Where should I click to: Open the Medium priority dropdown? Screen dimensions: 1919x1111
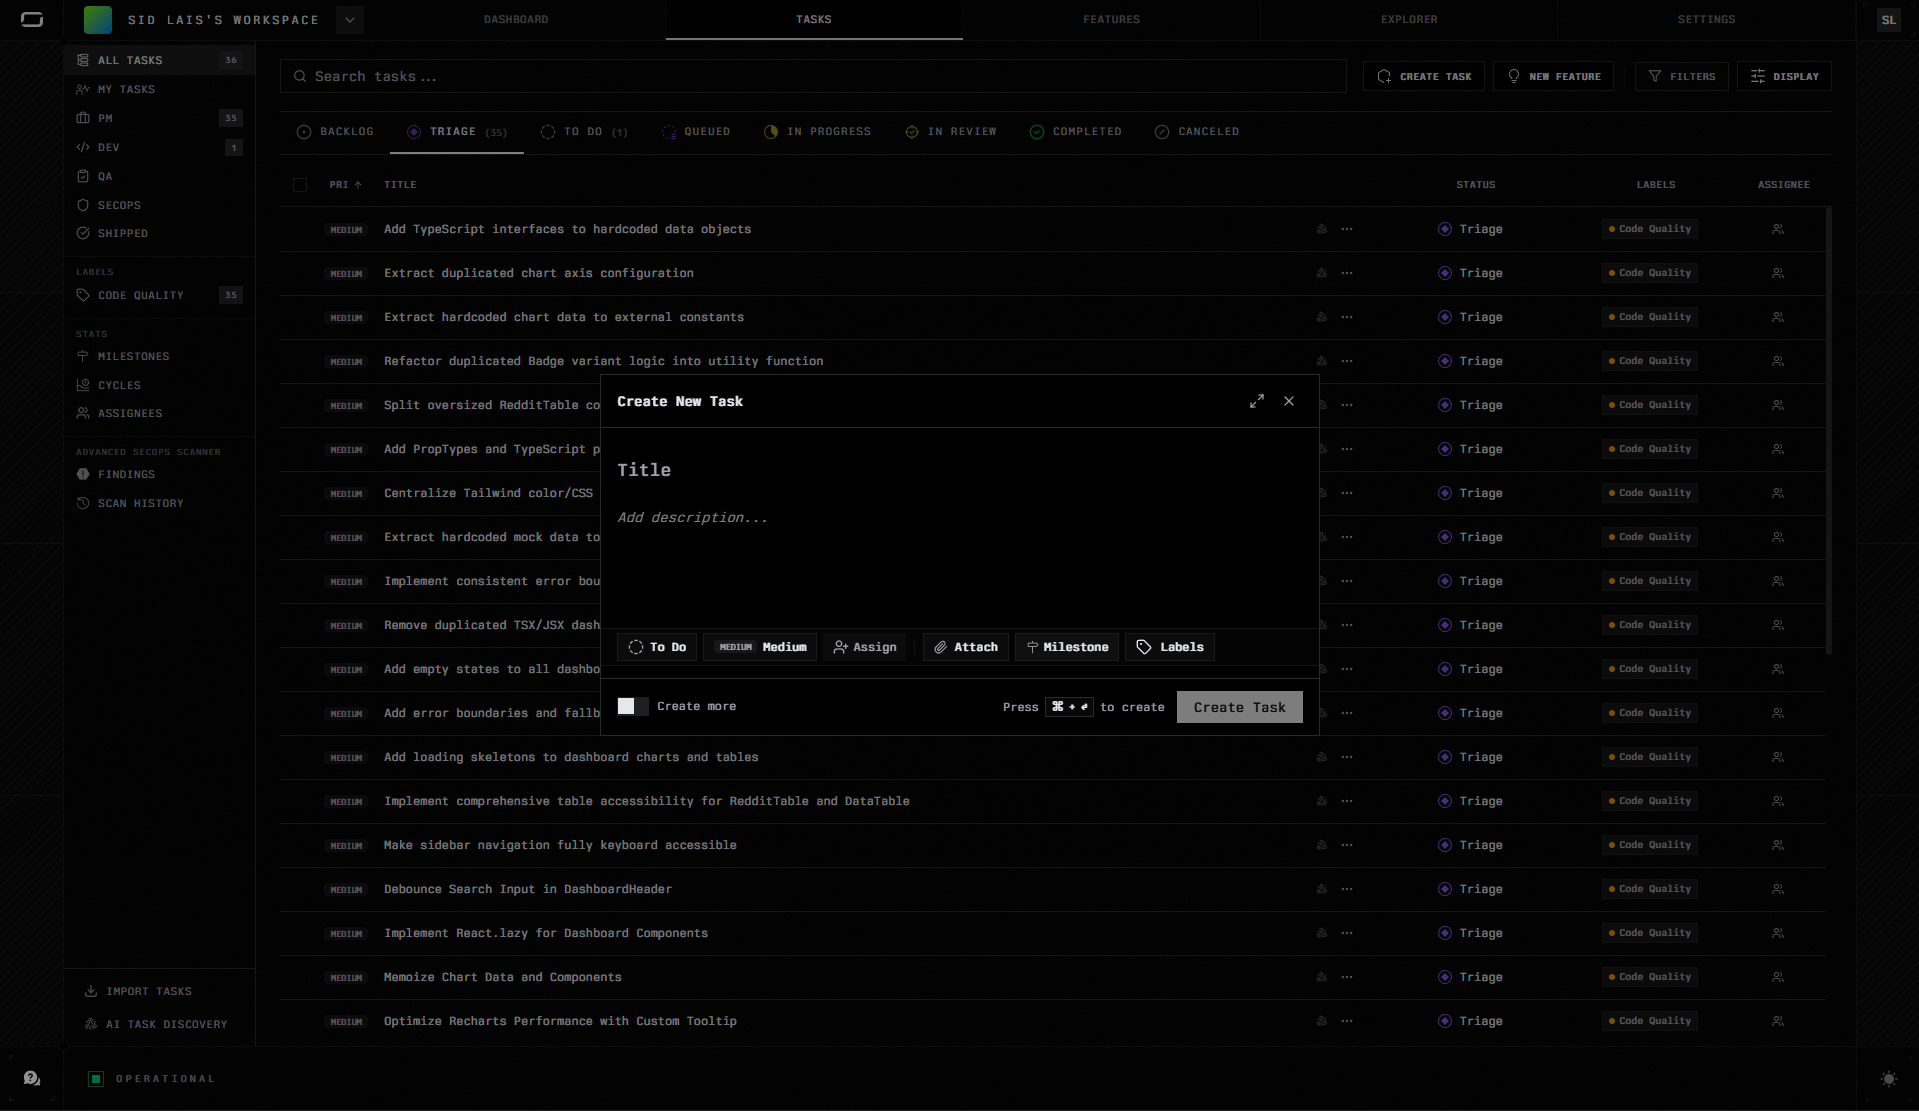click(761, 647)
